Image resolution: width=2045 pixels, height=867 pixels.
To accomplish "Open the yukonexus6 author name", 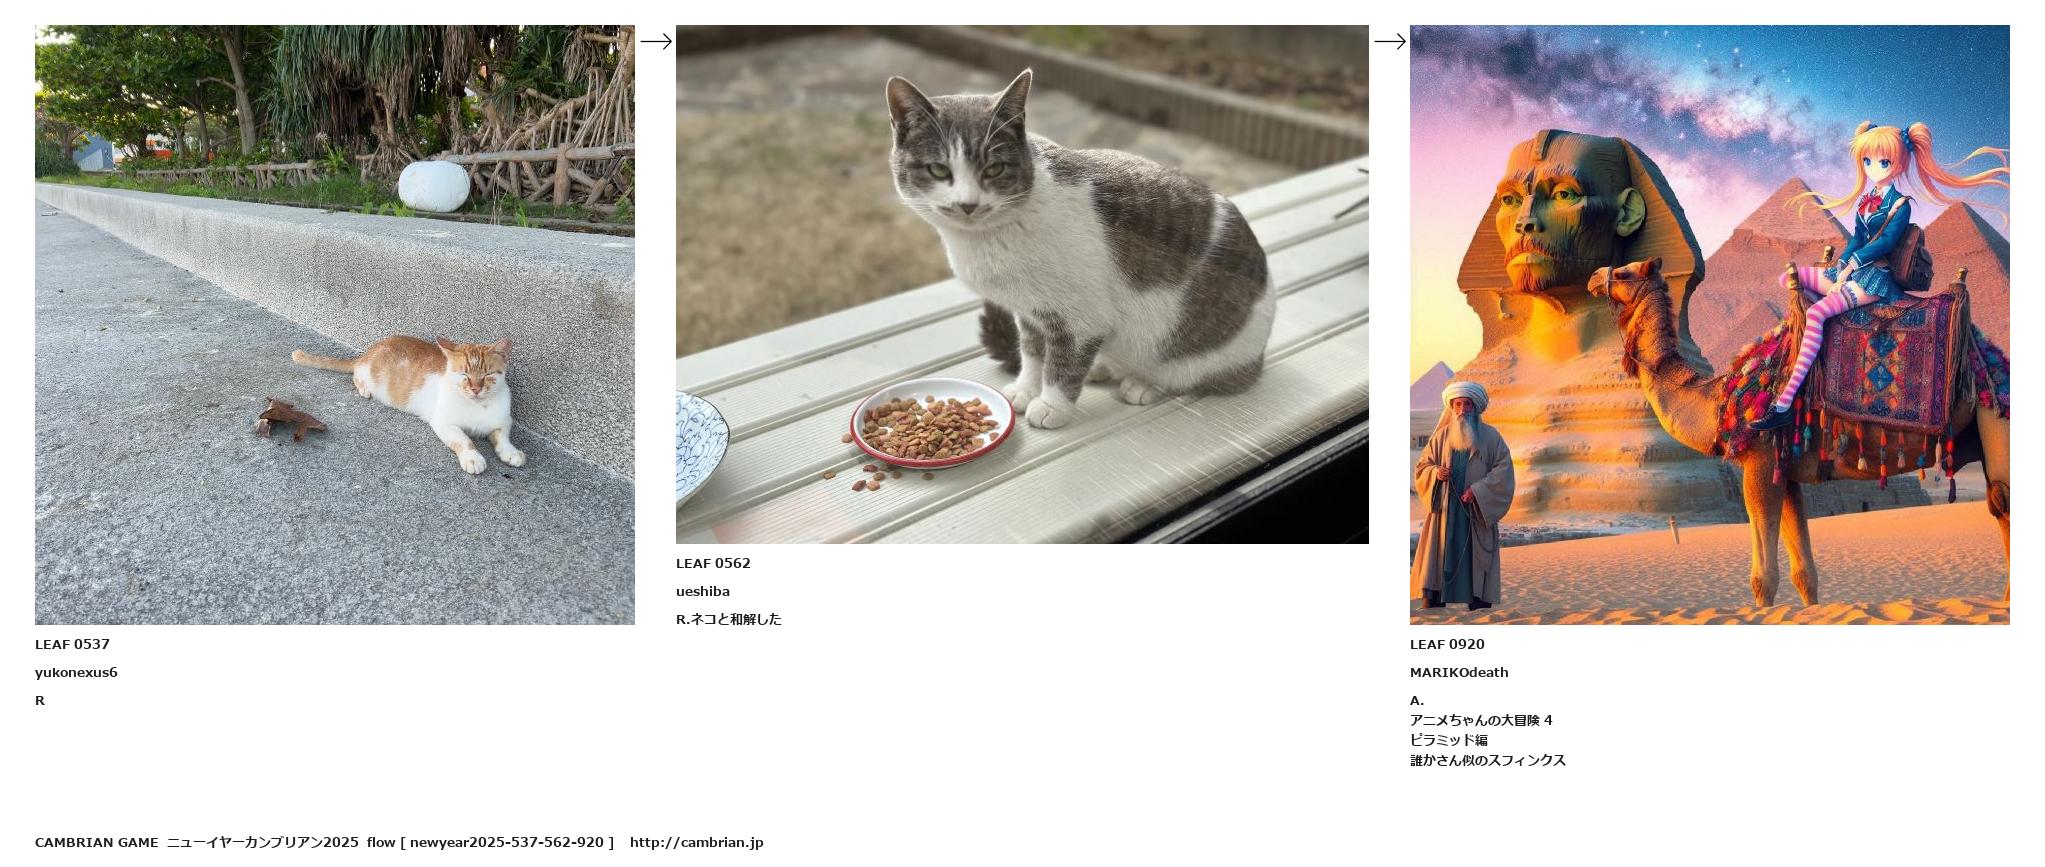I will coord(76,672).
